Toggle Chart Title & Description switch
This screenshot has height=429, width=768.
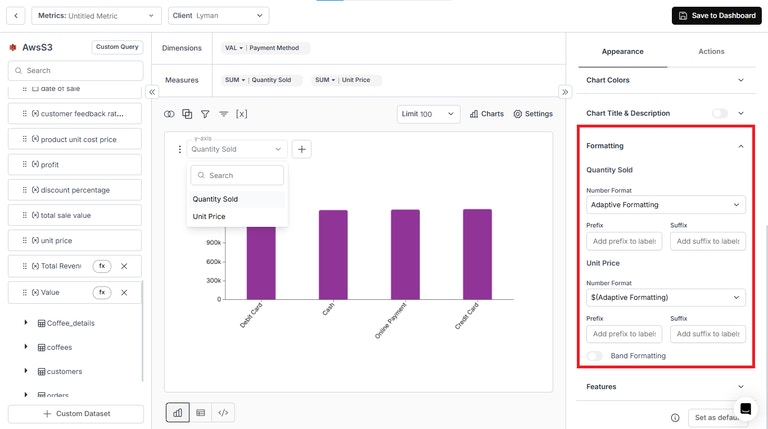pyautogui.click(x=720, y=113)
